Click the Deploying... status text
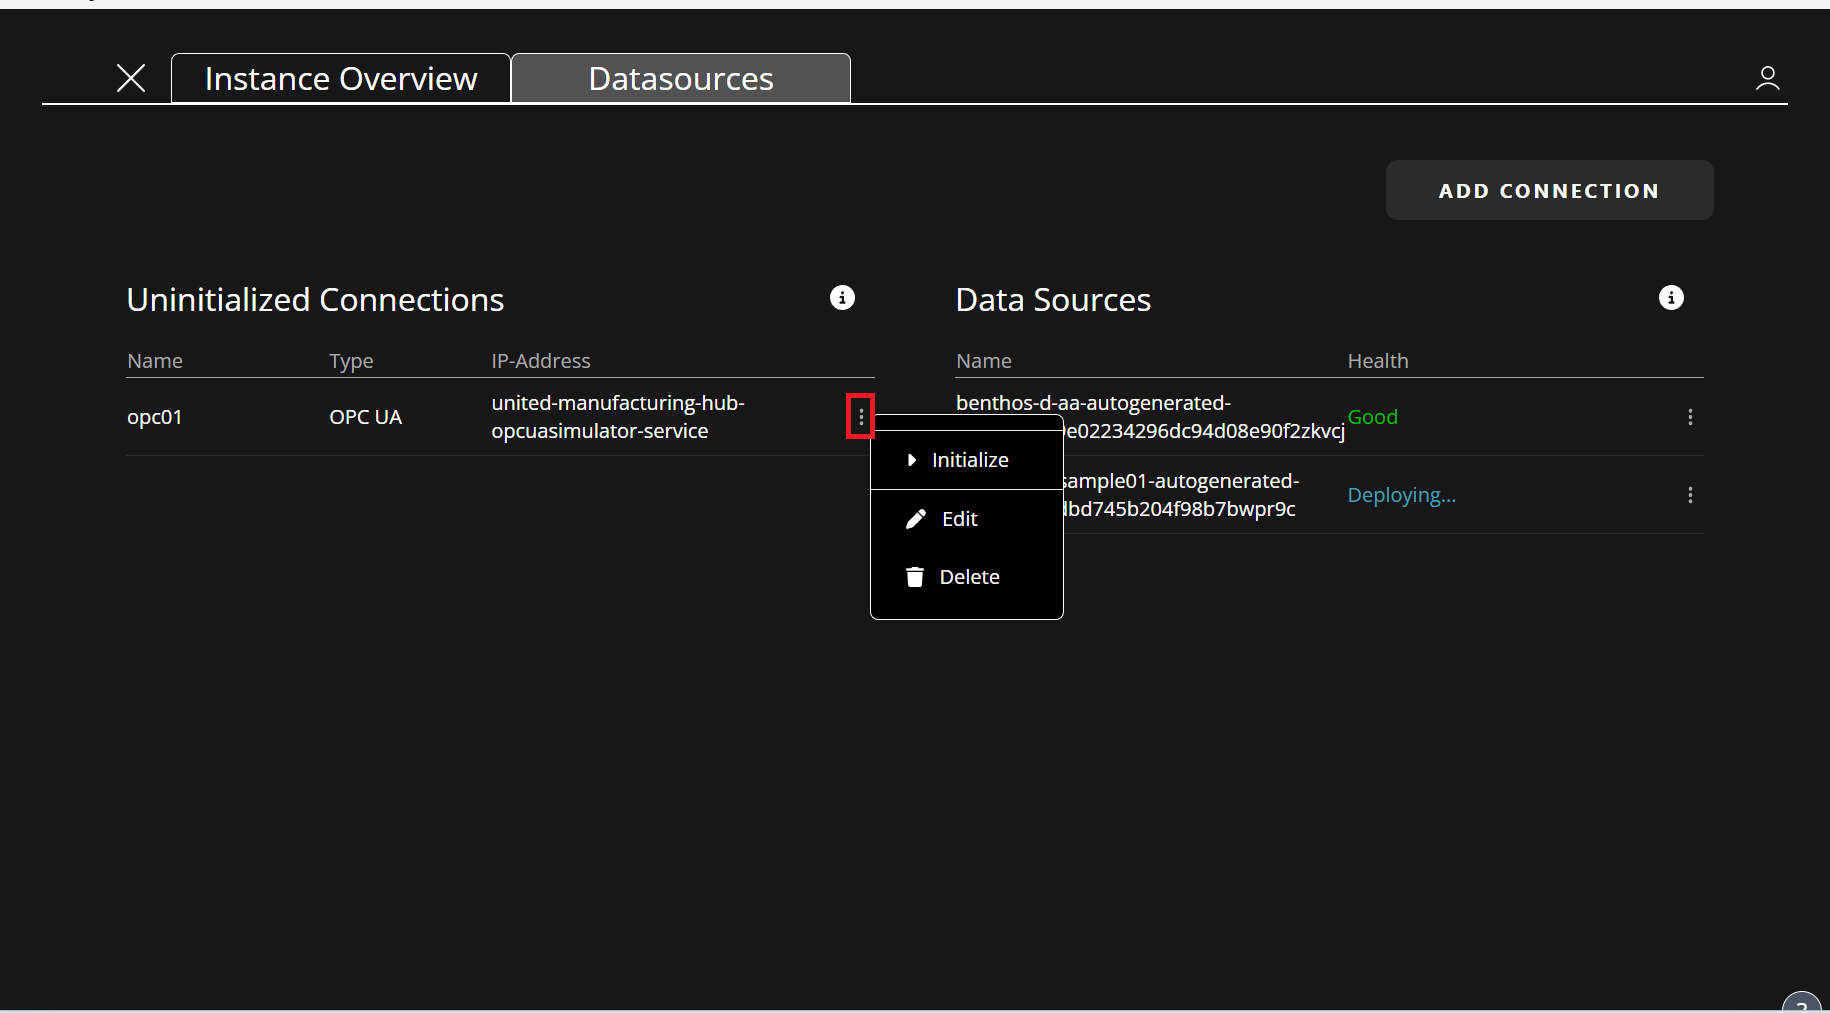 [1401, 495]
